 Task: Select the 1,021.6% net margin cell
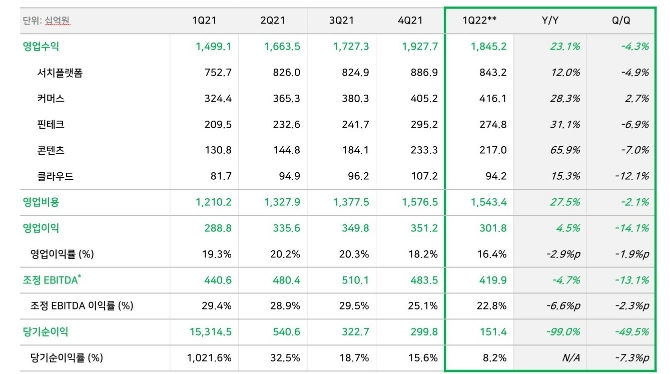tap(209, 358)
